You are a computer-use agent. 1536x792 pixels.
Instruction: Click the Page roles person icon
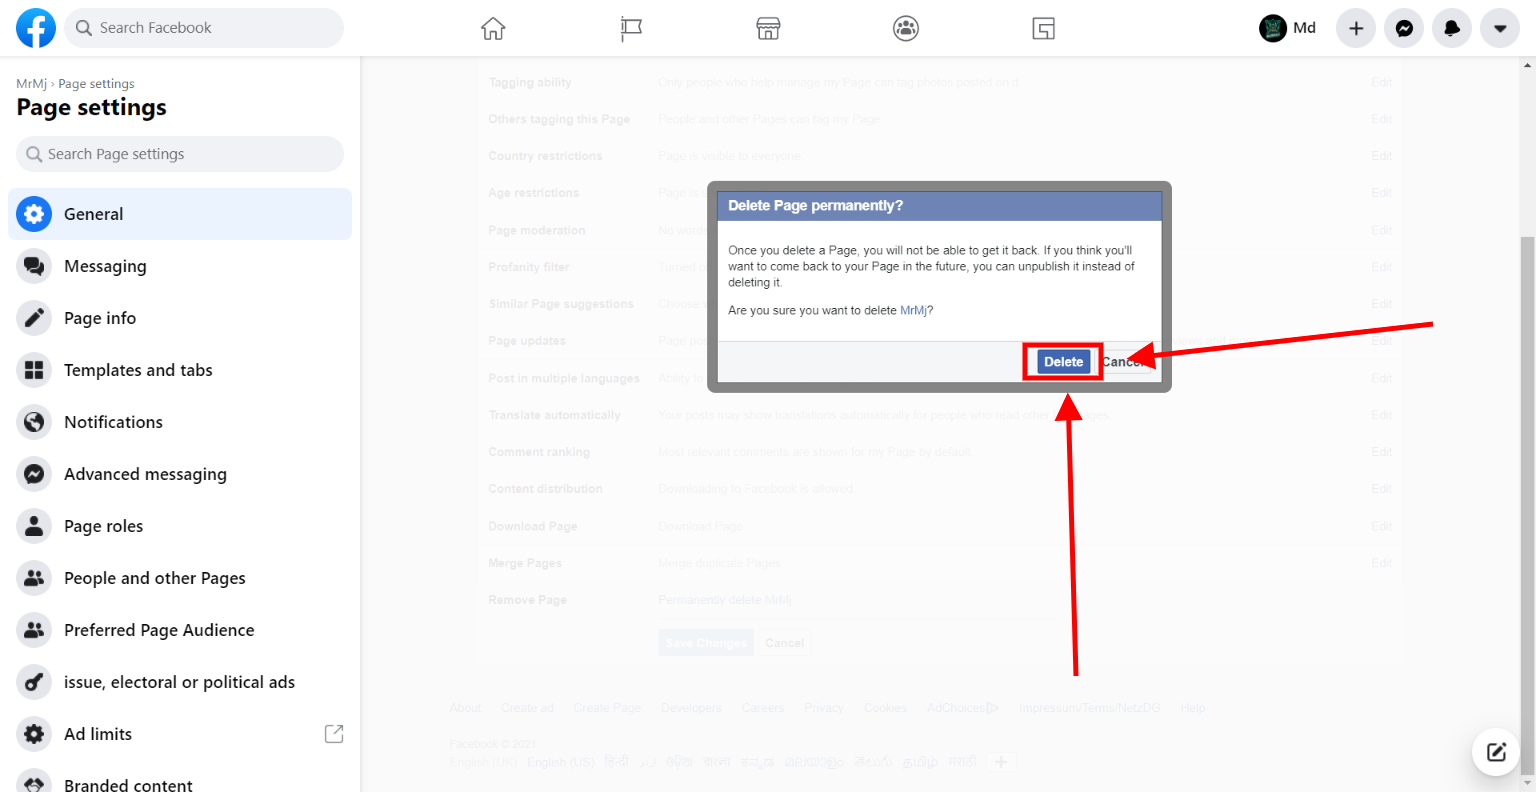click(34, 526)
